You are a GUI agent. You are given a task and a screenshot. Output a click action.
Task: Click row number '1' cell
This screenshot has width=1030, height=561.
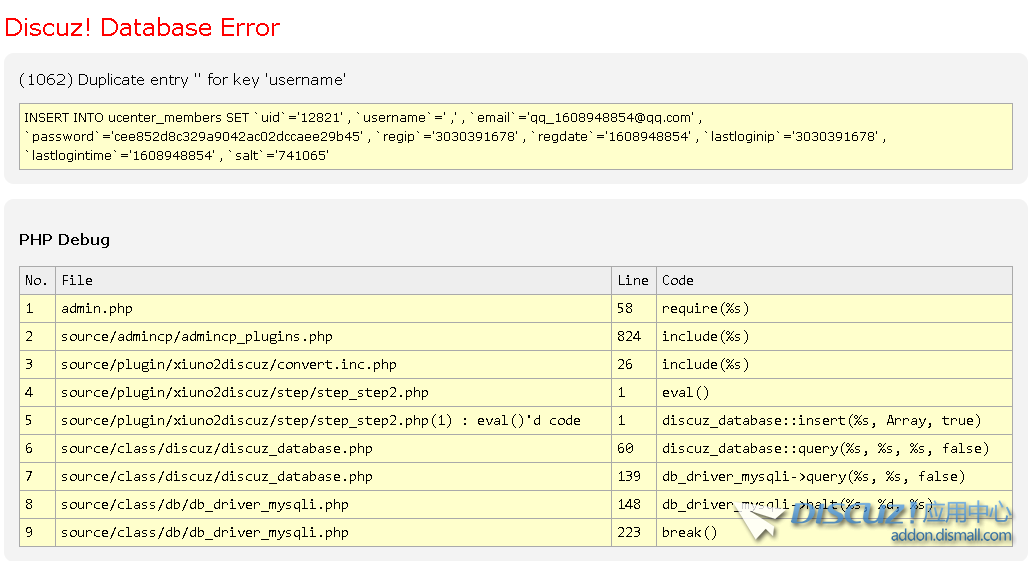tap(37, 309)
